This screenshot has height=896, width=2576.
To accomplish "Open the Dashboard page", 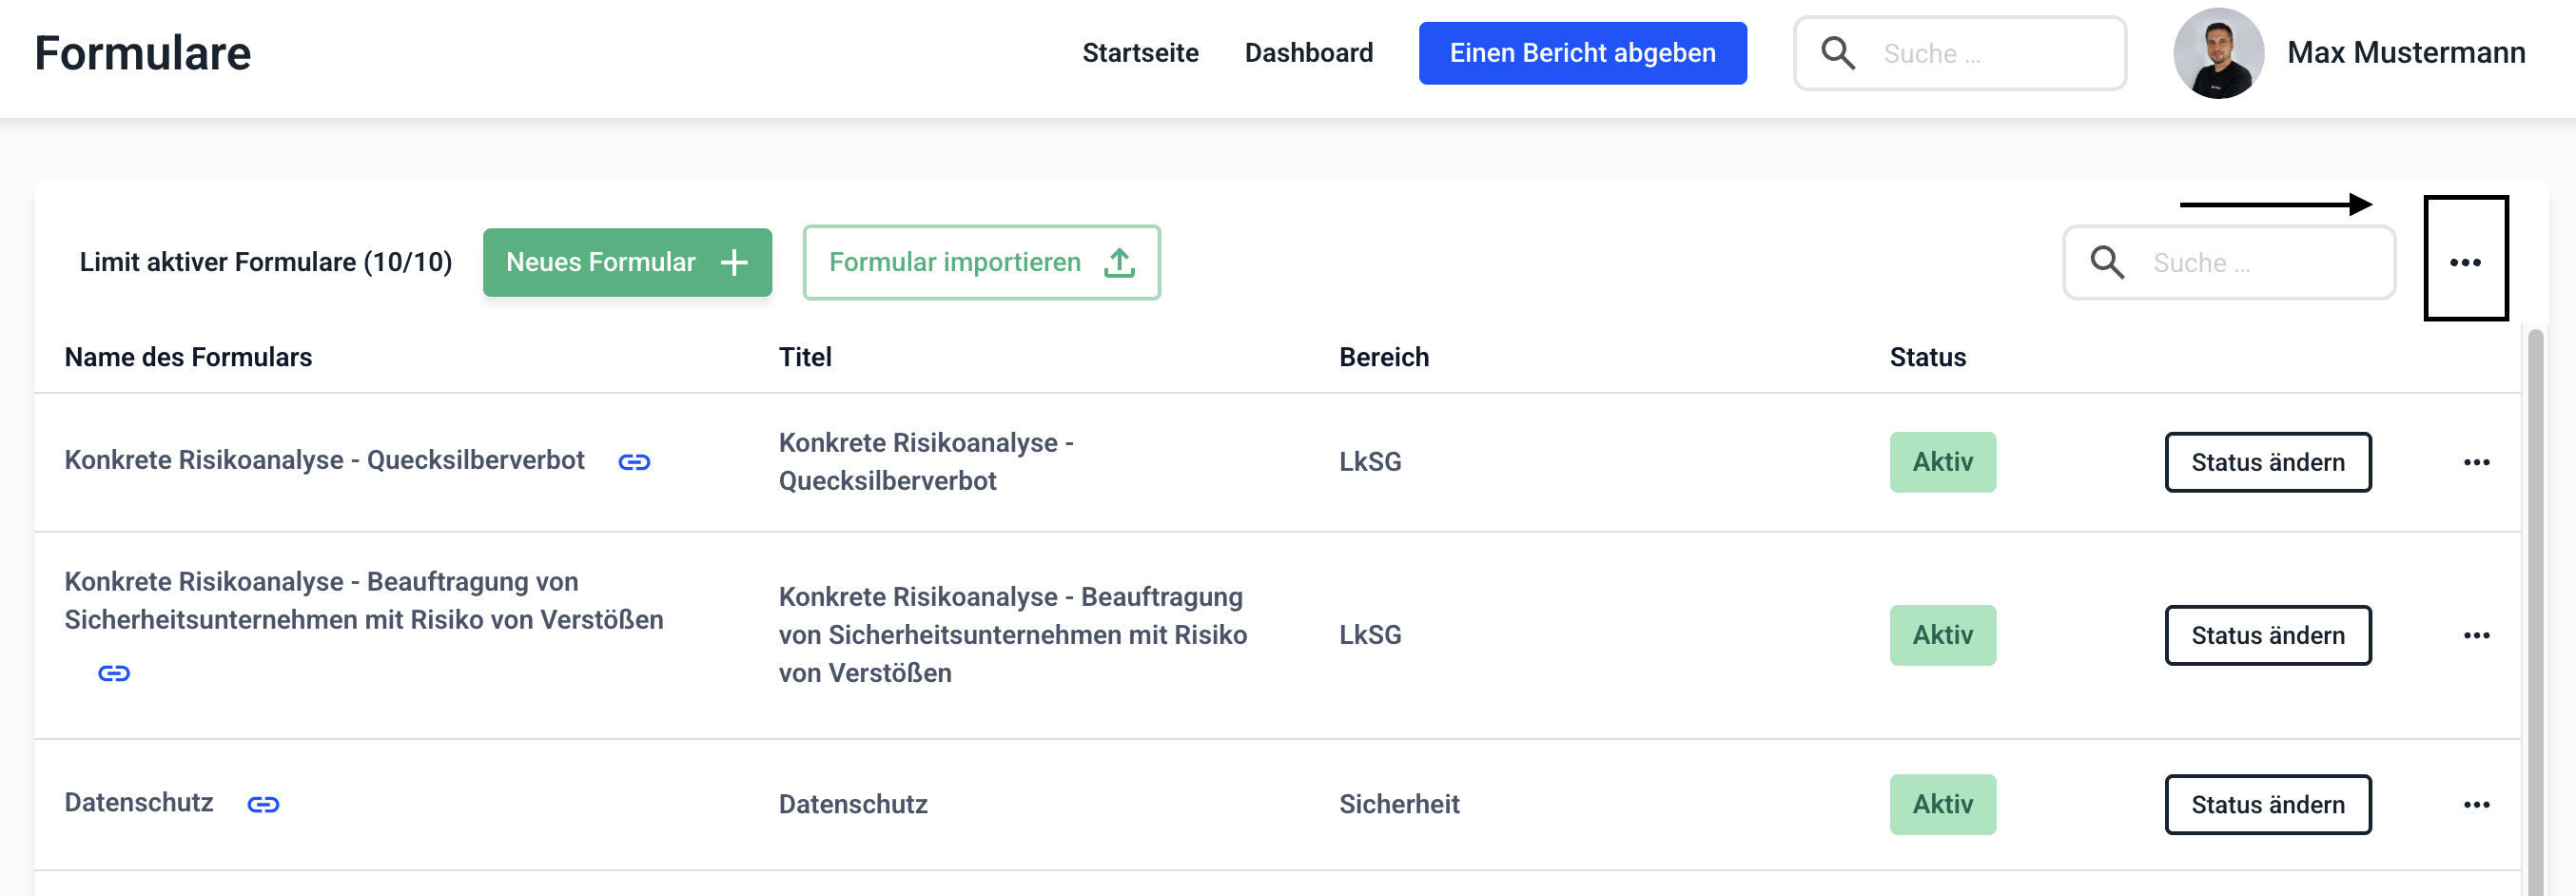I will [1308, 53].
